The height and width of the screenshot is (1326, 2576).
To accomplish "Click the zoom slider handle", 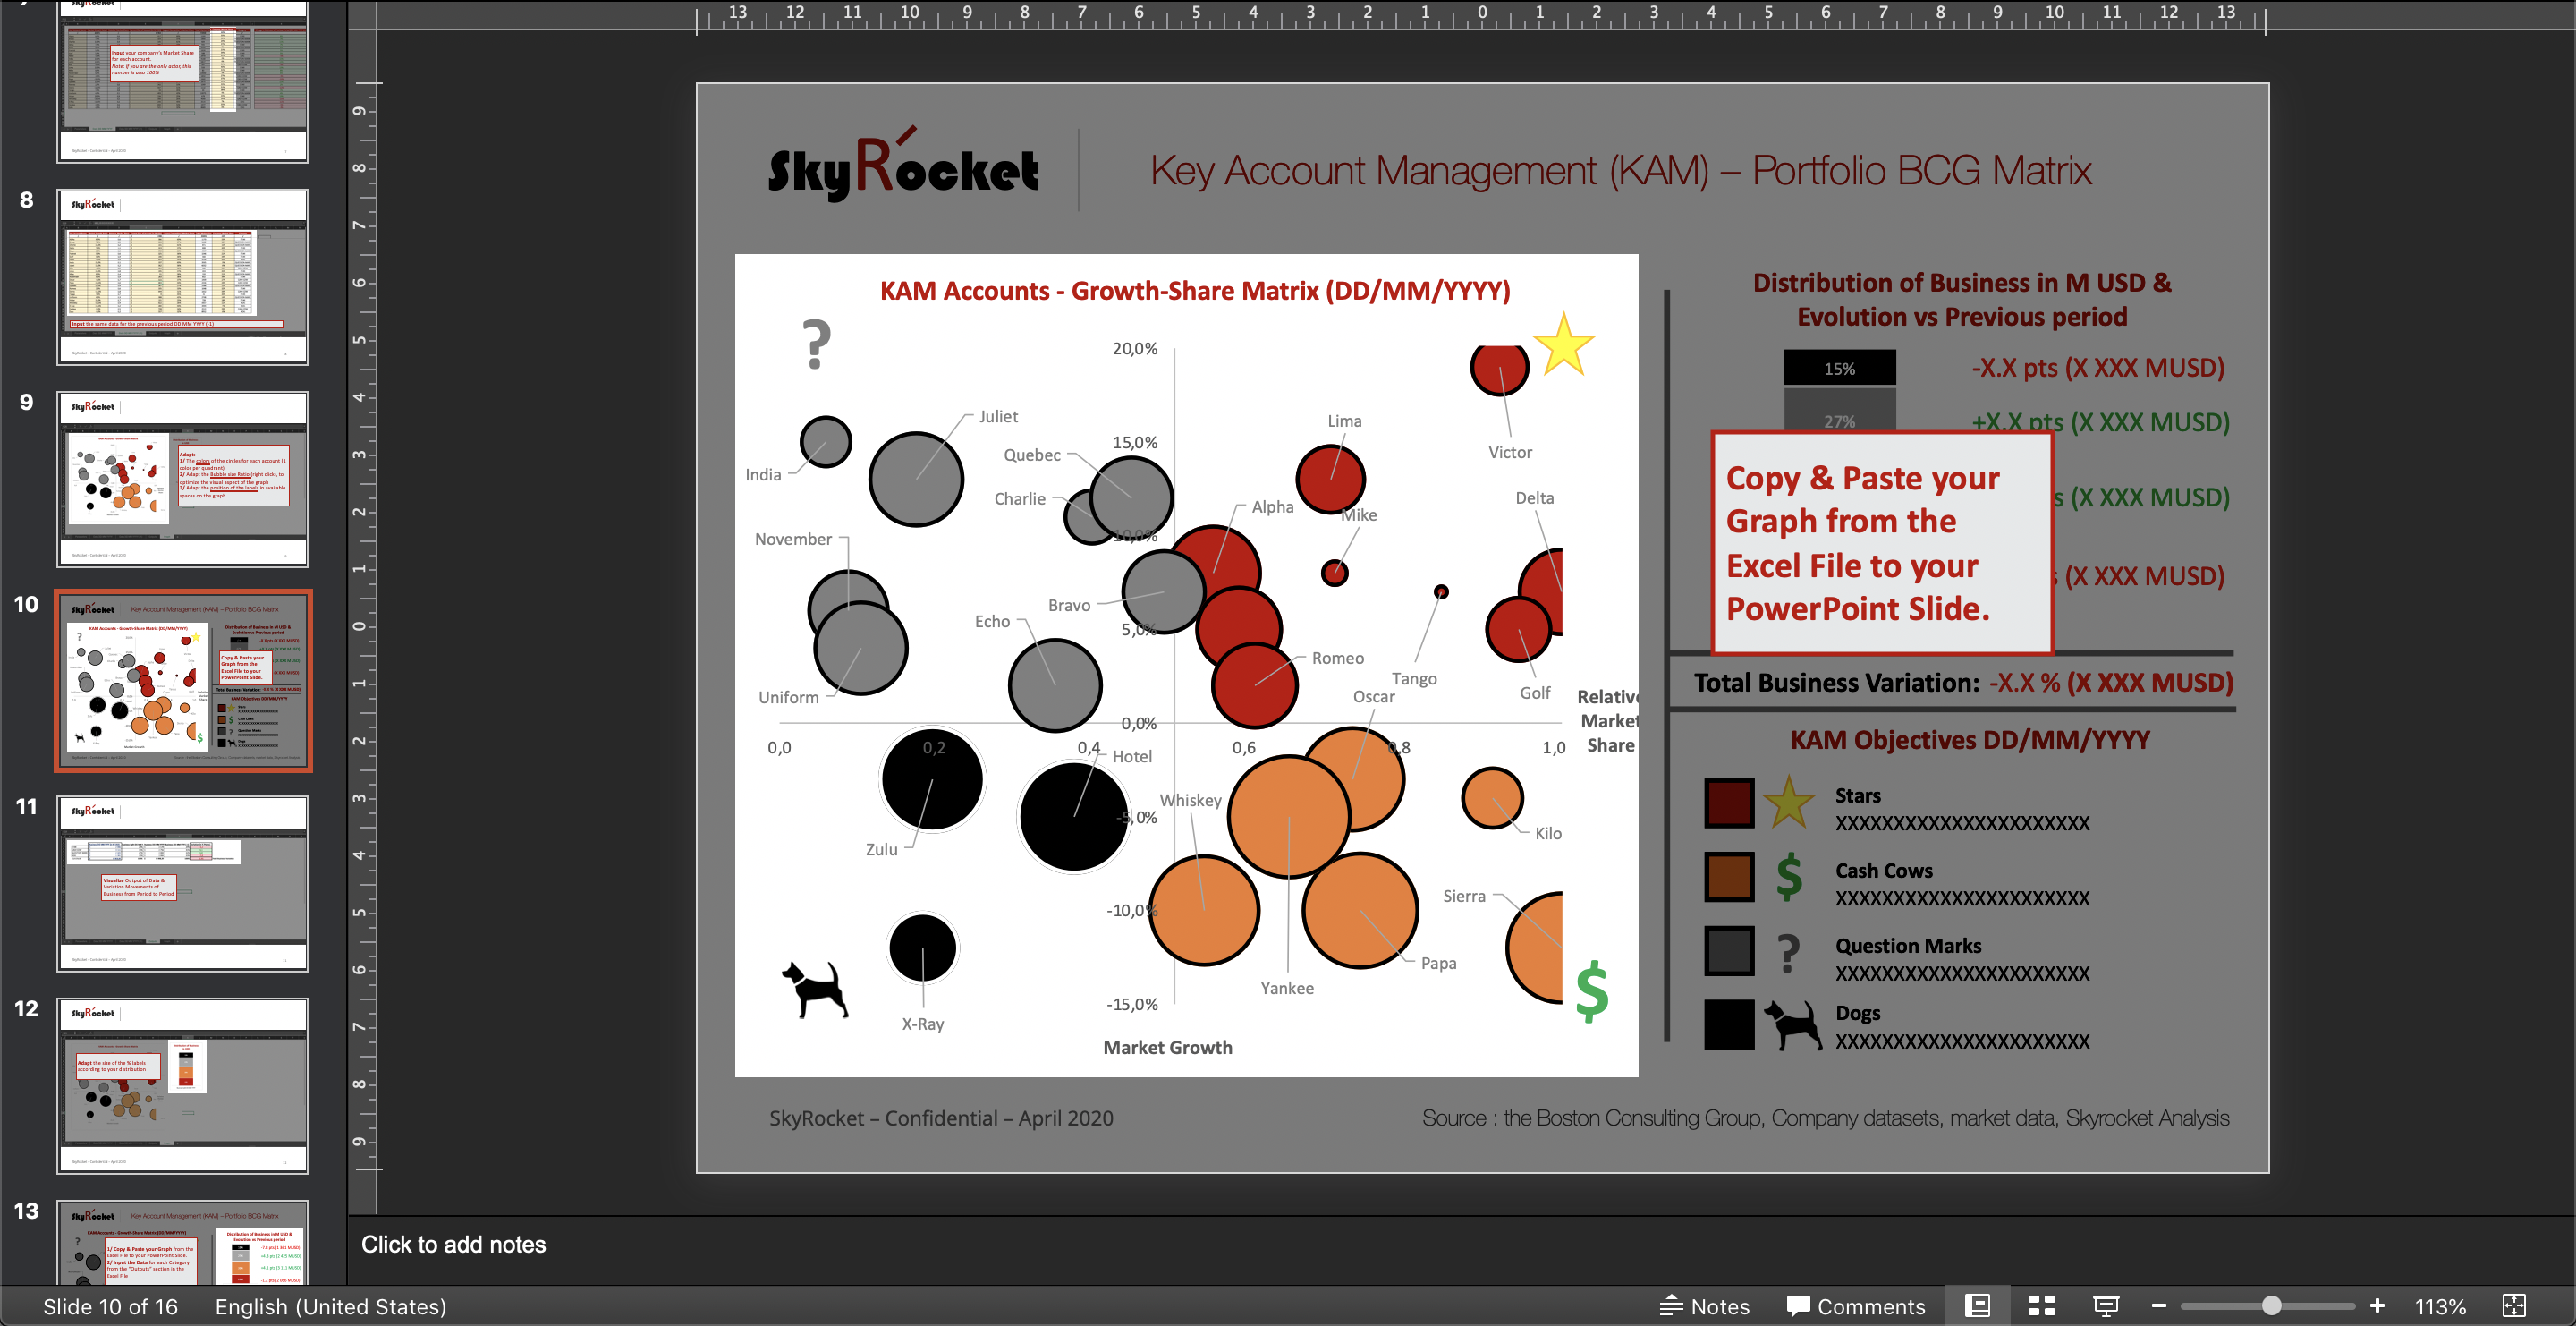I will coord(2271,1306).
